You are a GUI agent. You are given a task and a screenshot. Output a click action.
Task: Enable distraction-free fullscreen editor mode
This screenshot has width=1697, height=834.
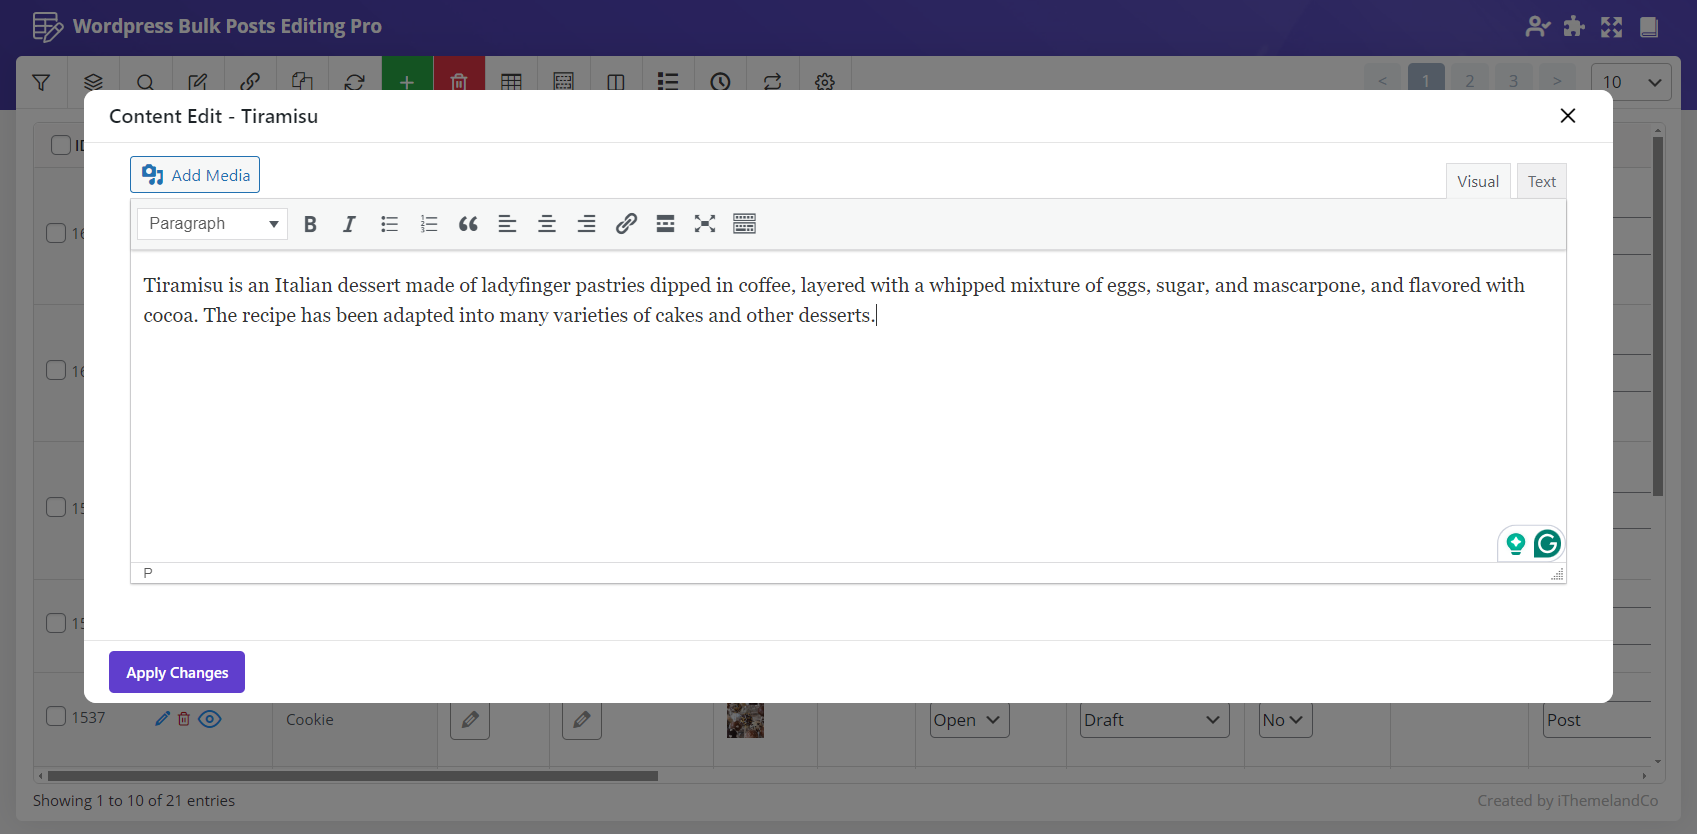click(x=705, y=224)
